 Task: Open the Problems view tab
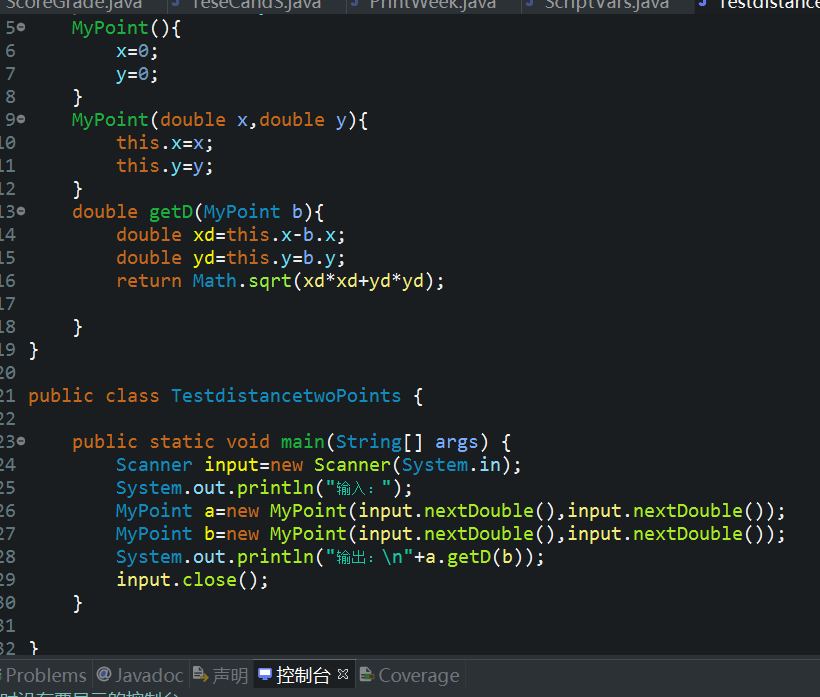(x=46, y=675)
